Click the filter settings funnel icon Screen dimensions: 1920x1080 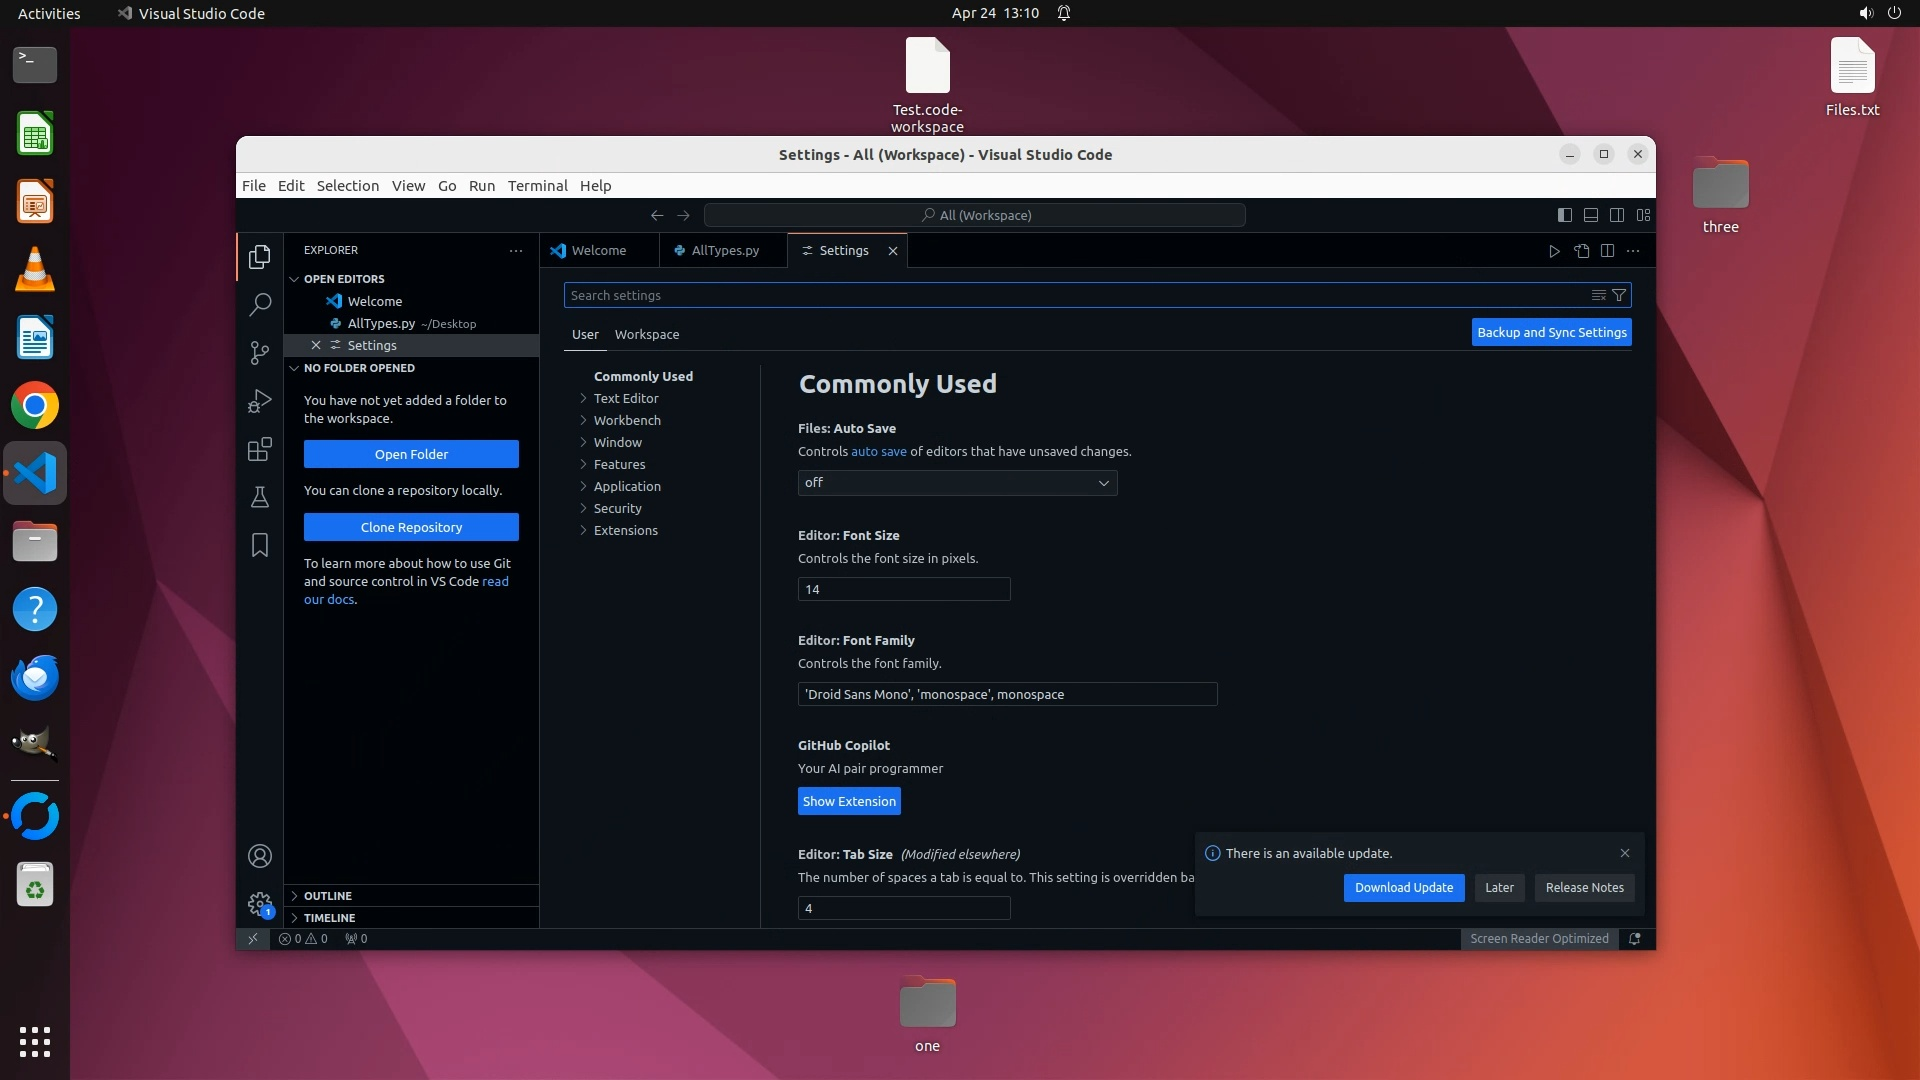(1618, 295)
